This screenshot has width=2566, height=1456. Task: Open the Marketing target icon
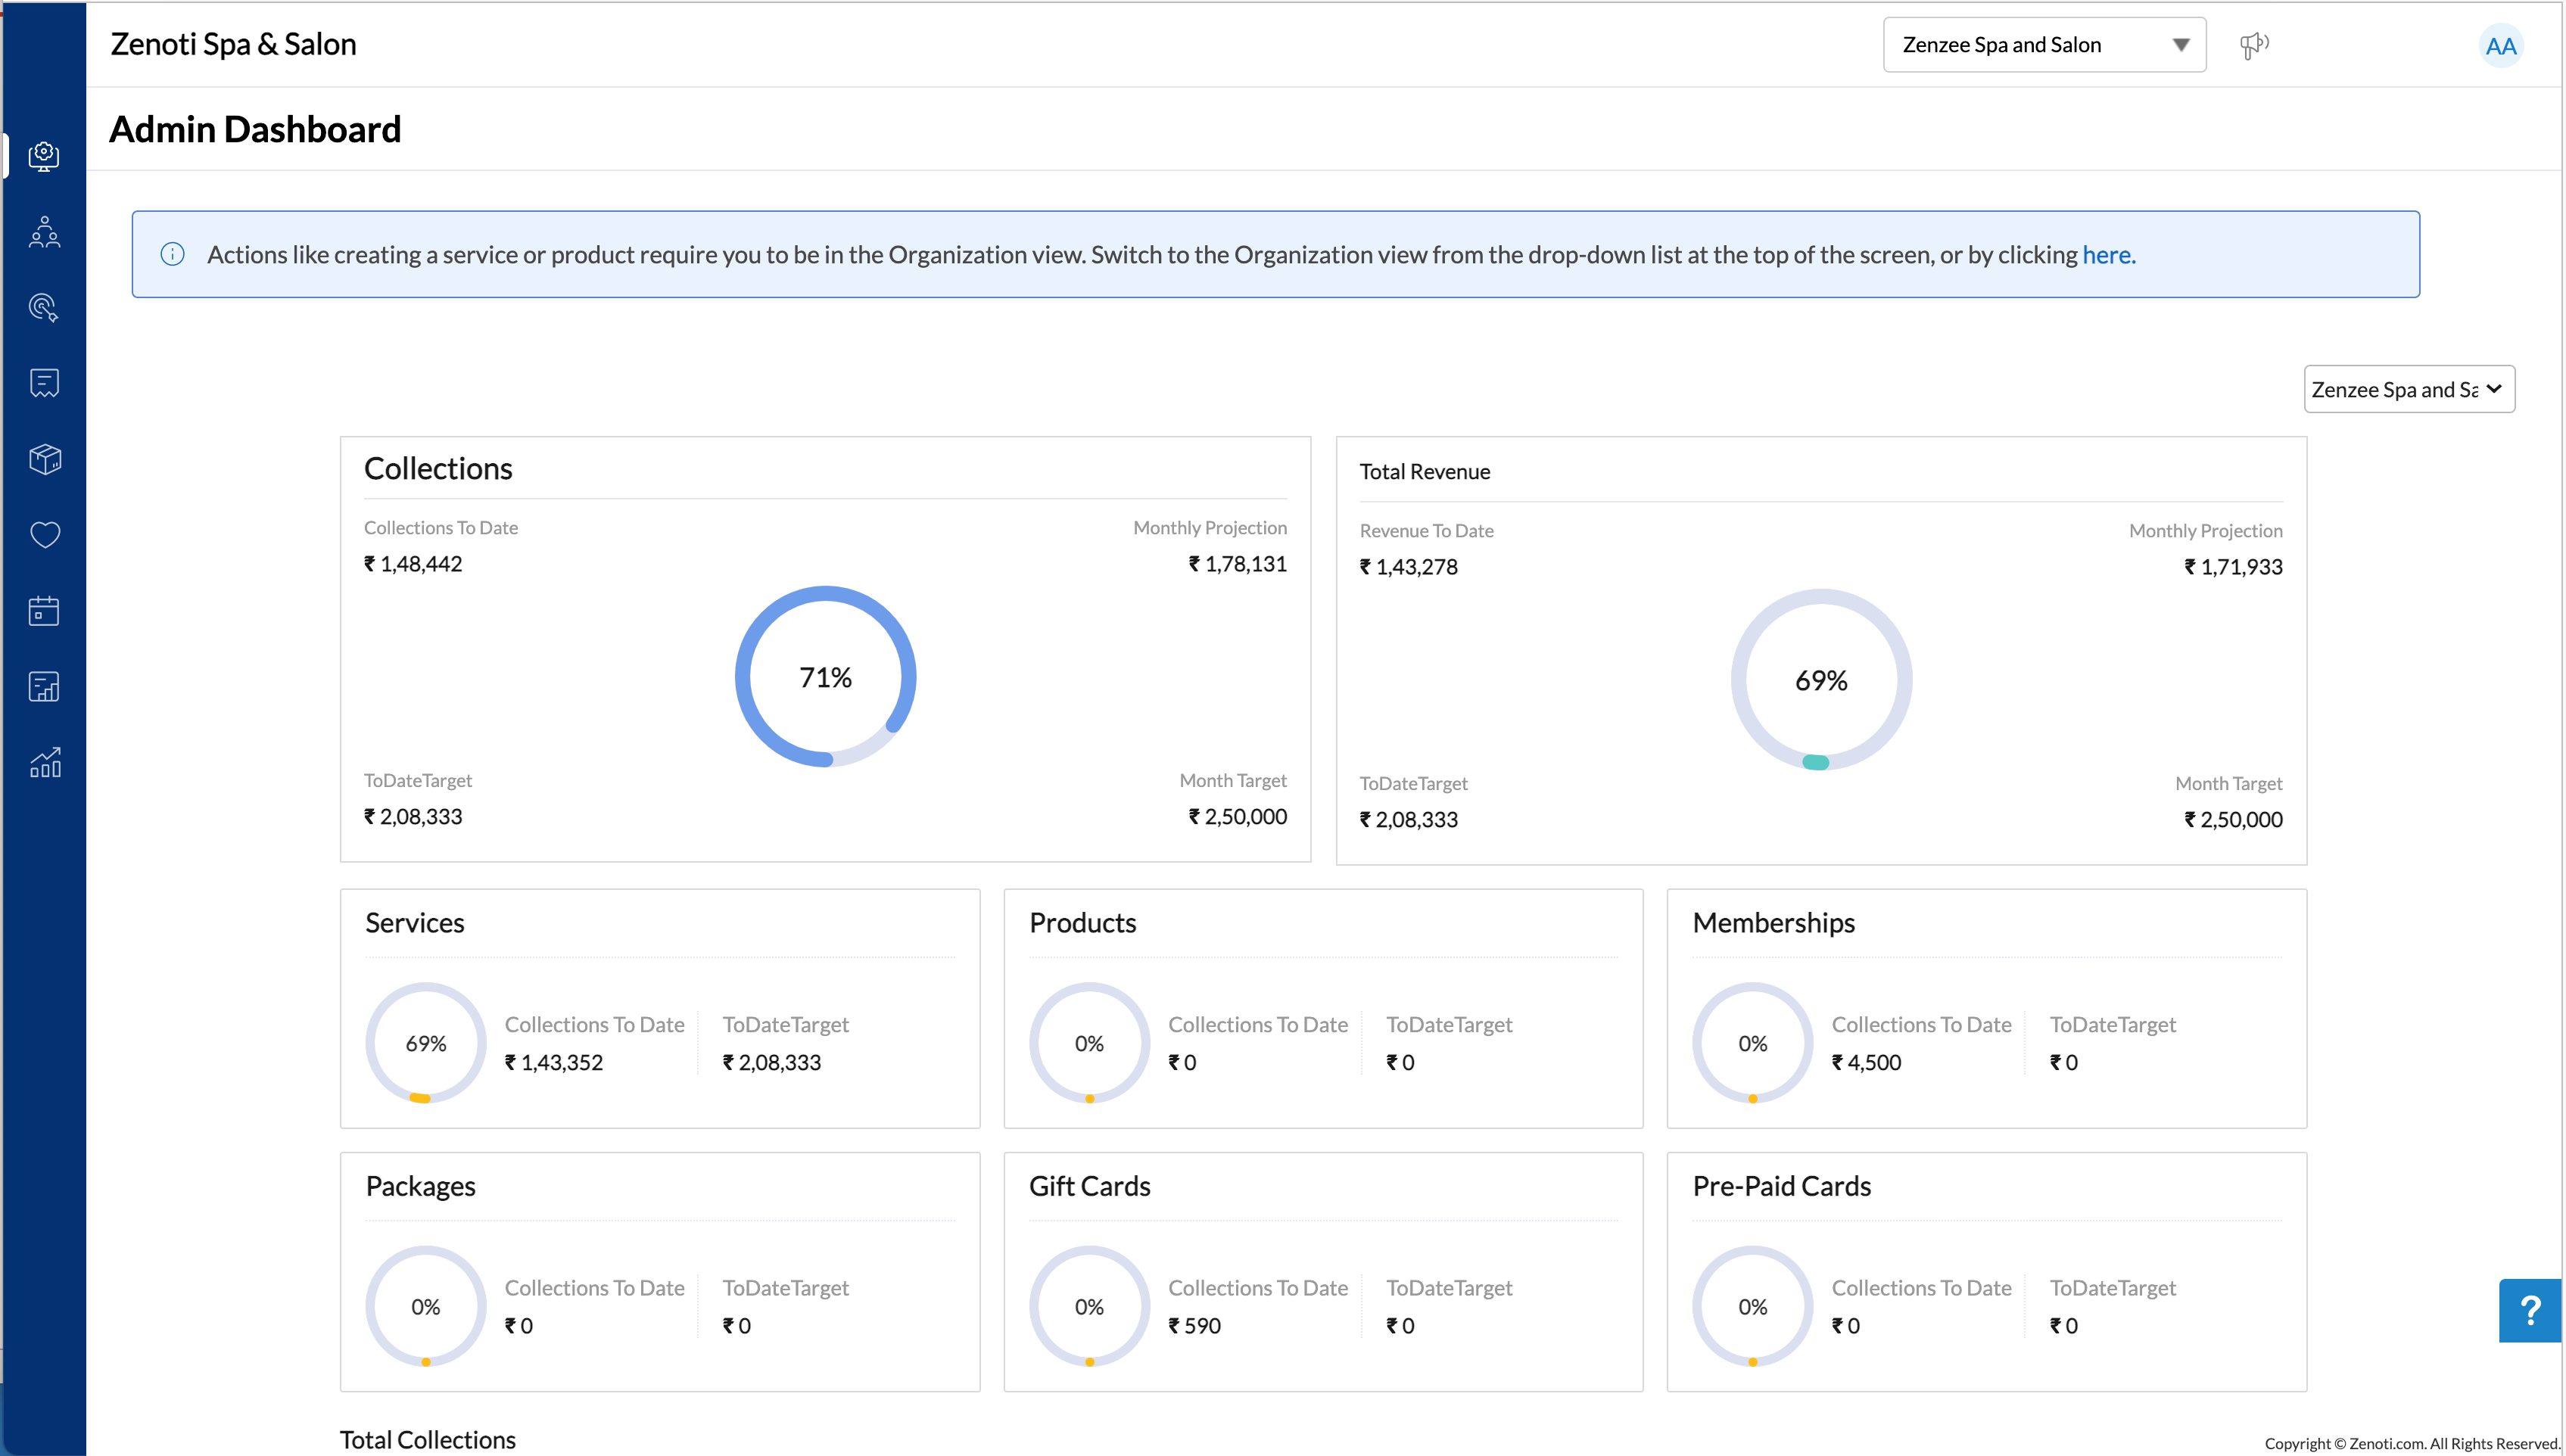[x=43, y=307]
